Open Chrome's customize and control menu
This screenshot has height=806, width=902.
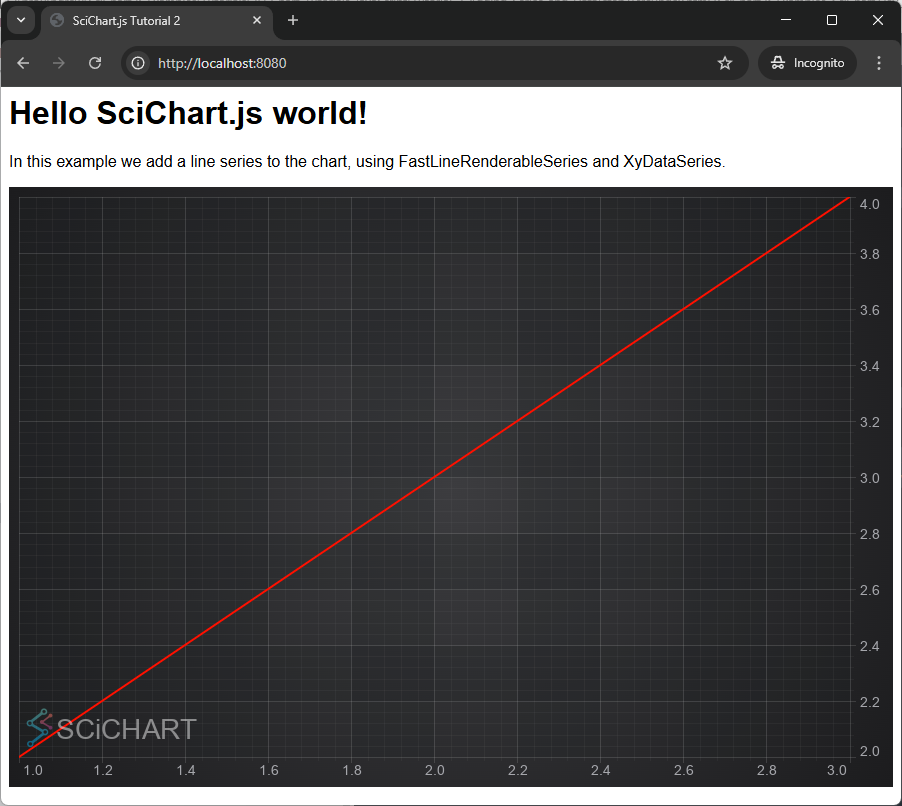(878, 62)
